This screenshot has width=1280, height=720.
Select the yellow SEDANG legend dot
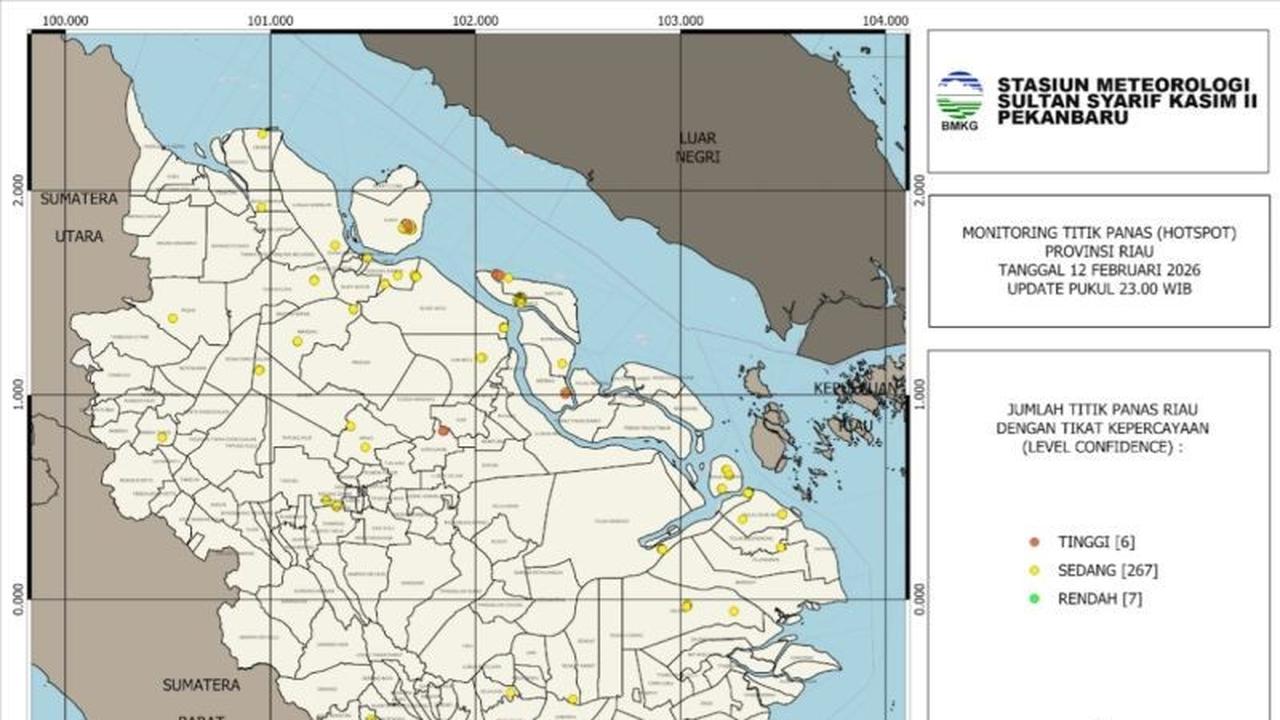pos(1034,570)
